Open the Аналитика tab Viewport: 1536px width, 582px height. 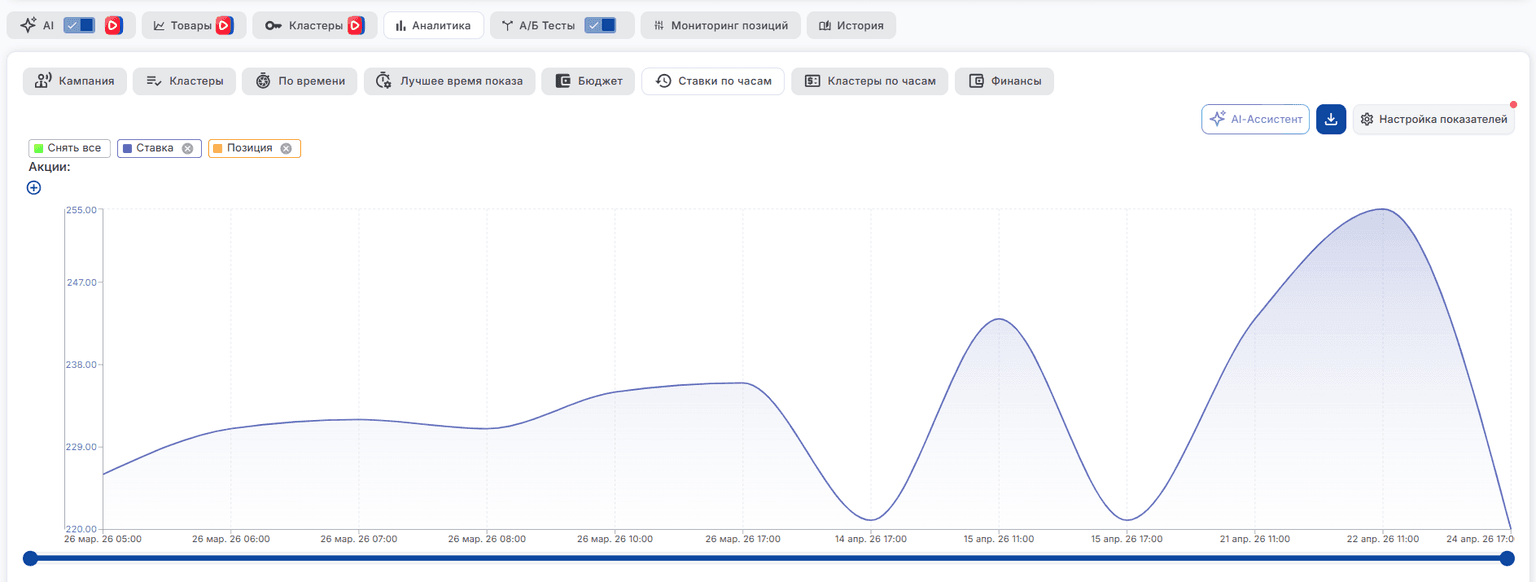click(433, 25)
